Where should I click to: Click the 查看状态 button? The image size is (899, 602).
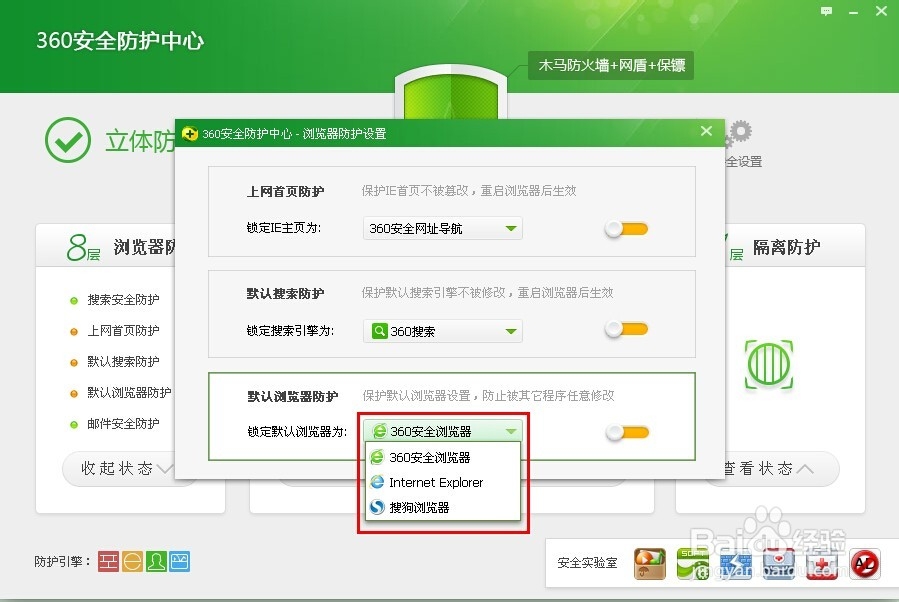click(x=757, y=468)
